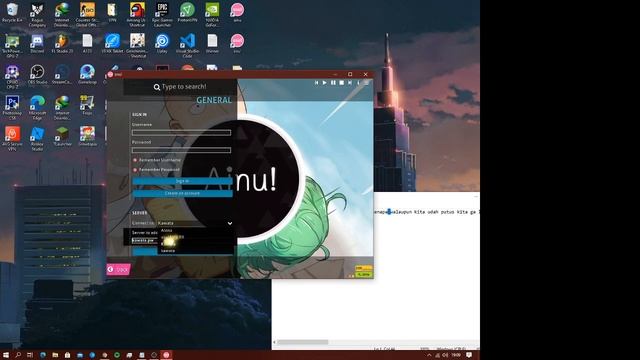
Task: Open File Explorer from the taskbar
Action: (x=55, y=355)
